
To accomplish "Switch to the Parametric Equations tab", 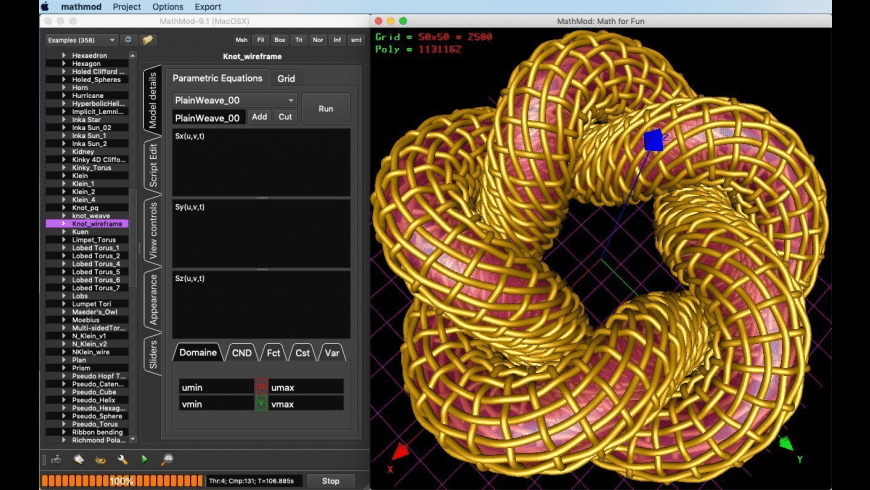I will [x=217, y=78].
